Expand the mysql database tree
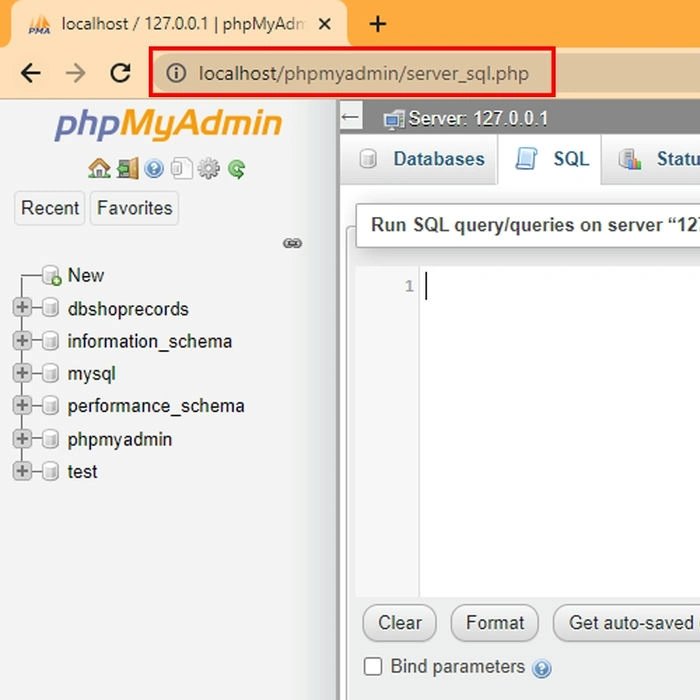This screenshot has height=700, width=700. pos(22,373)
